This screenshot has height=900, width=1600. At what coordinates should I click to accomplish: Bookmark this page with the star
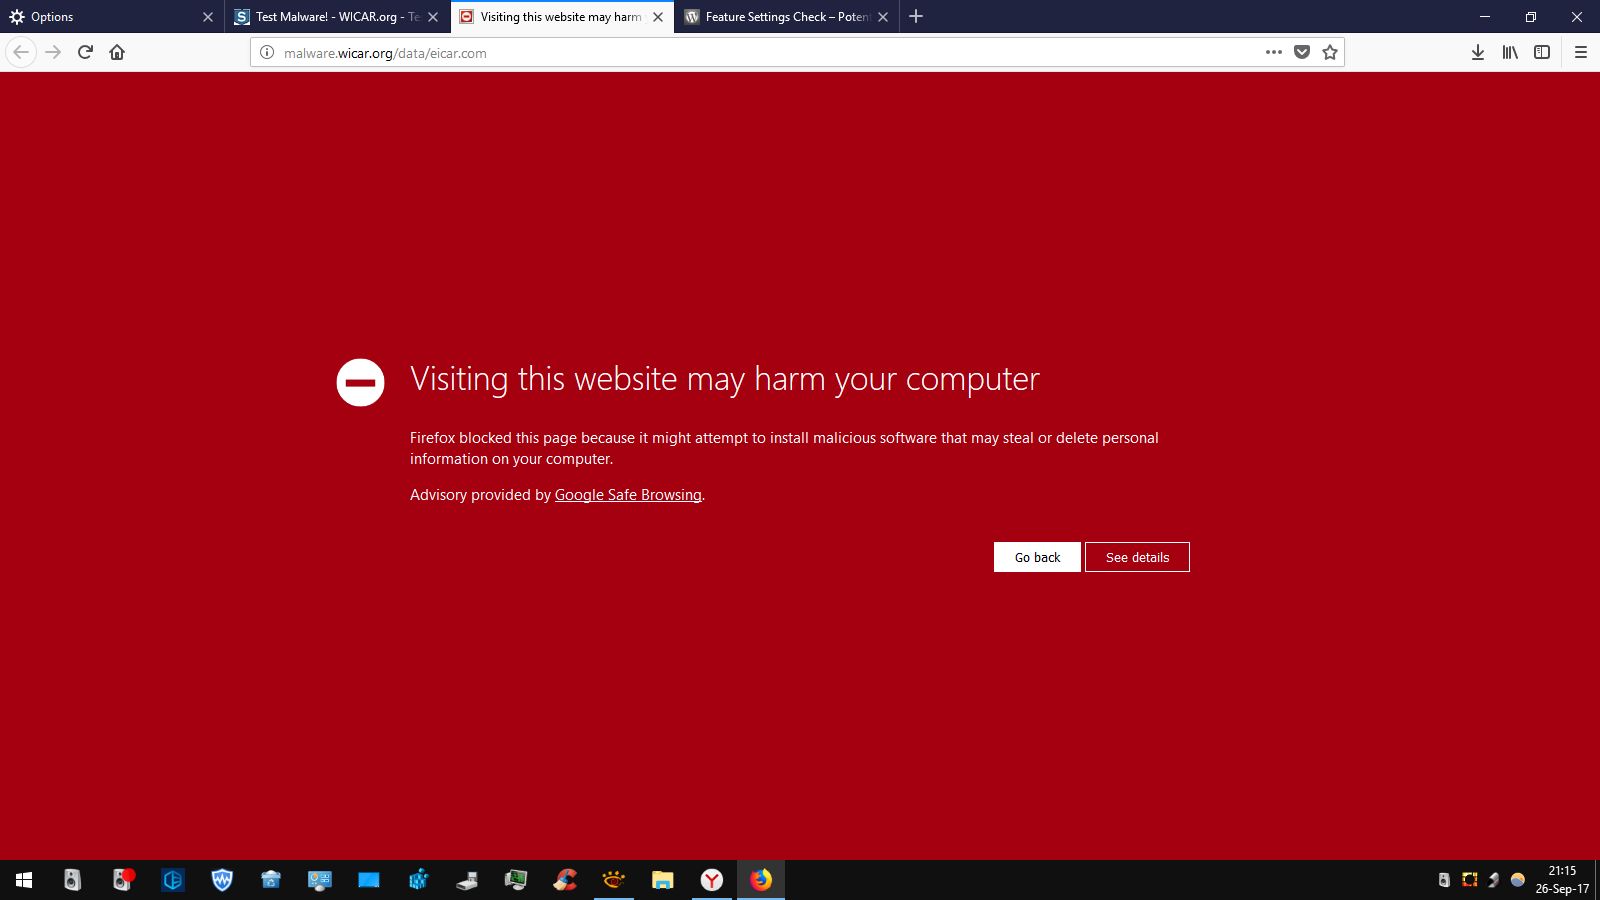(x=1330, y=52)
